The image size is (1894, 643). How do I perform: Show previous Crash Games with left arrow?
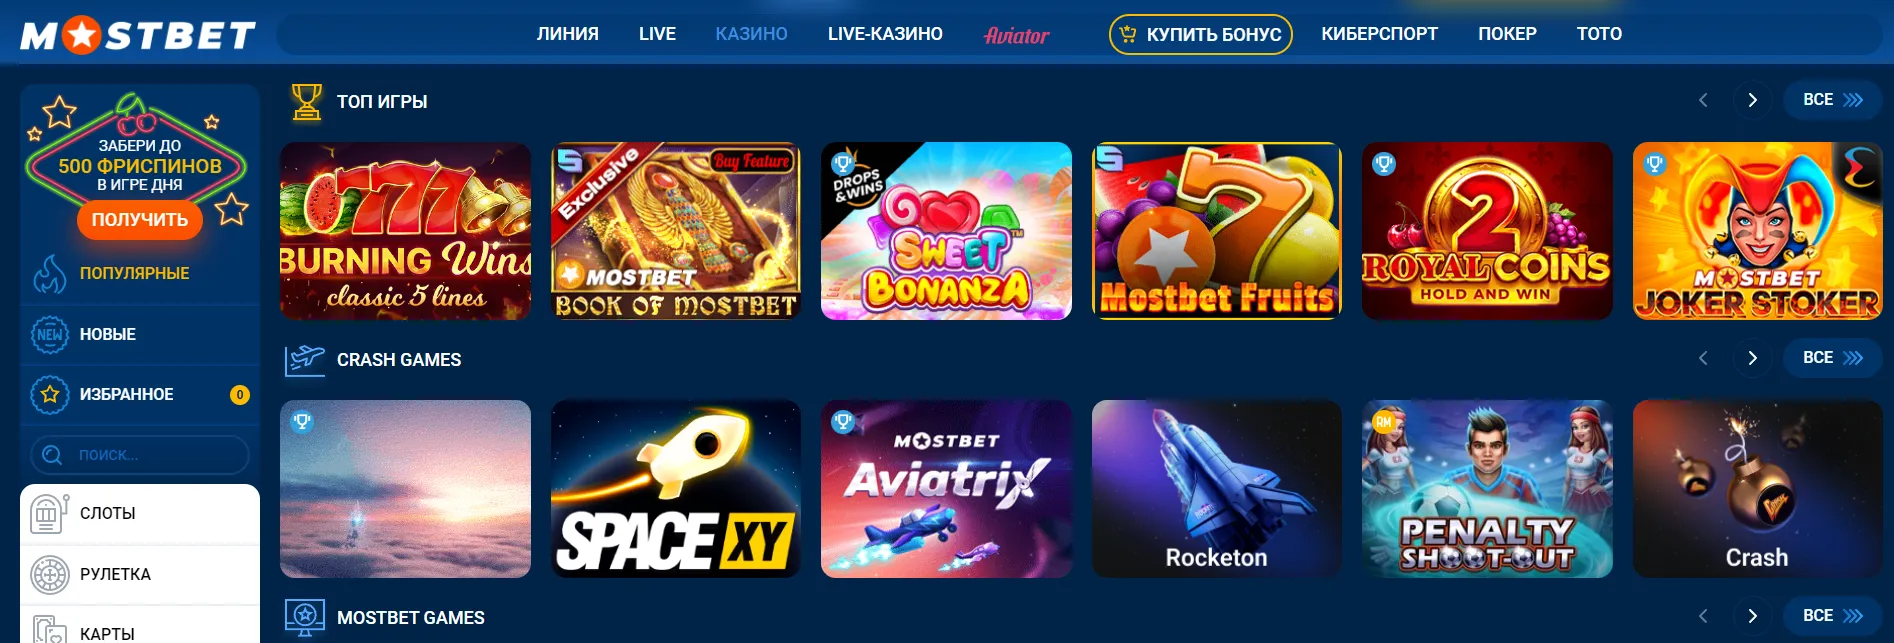point(1703,358)
